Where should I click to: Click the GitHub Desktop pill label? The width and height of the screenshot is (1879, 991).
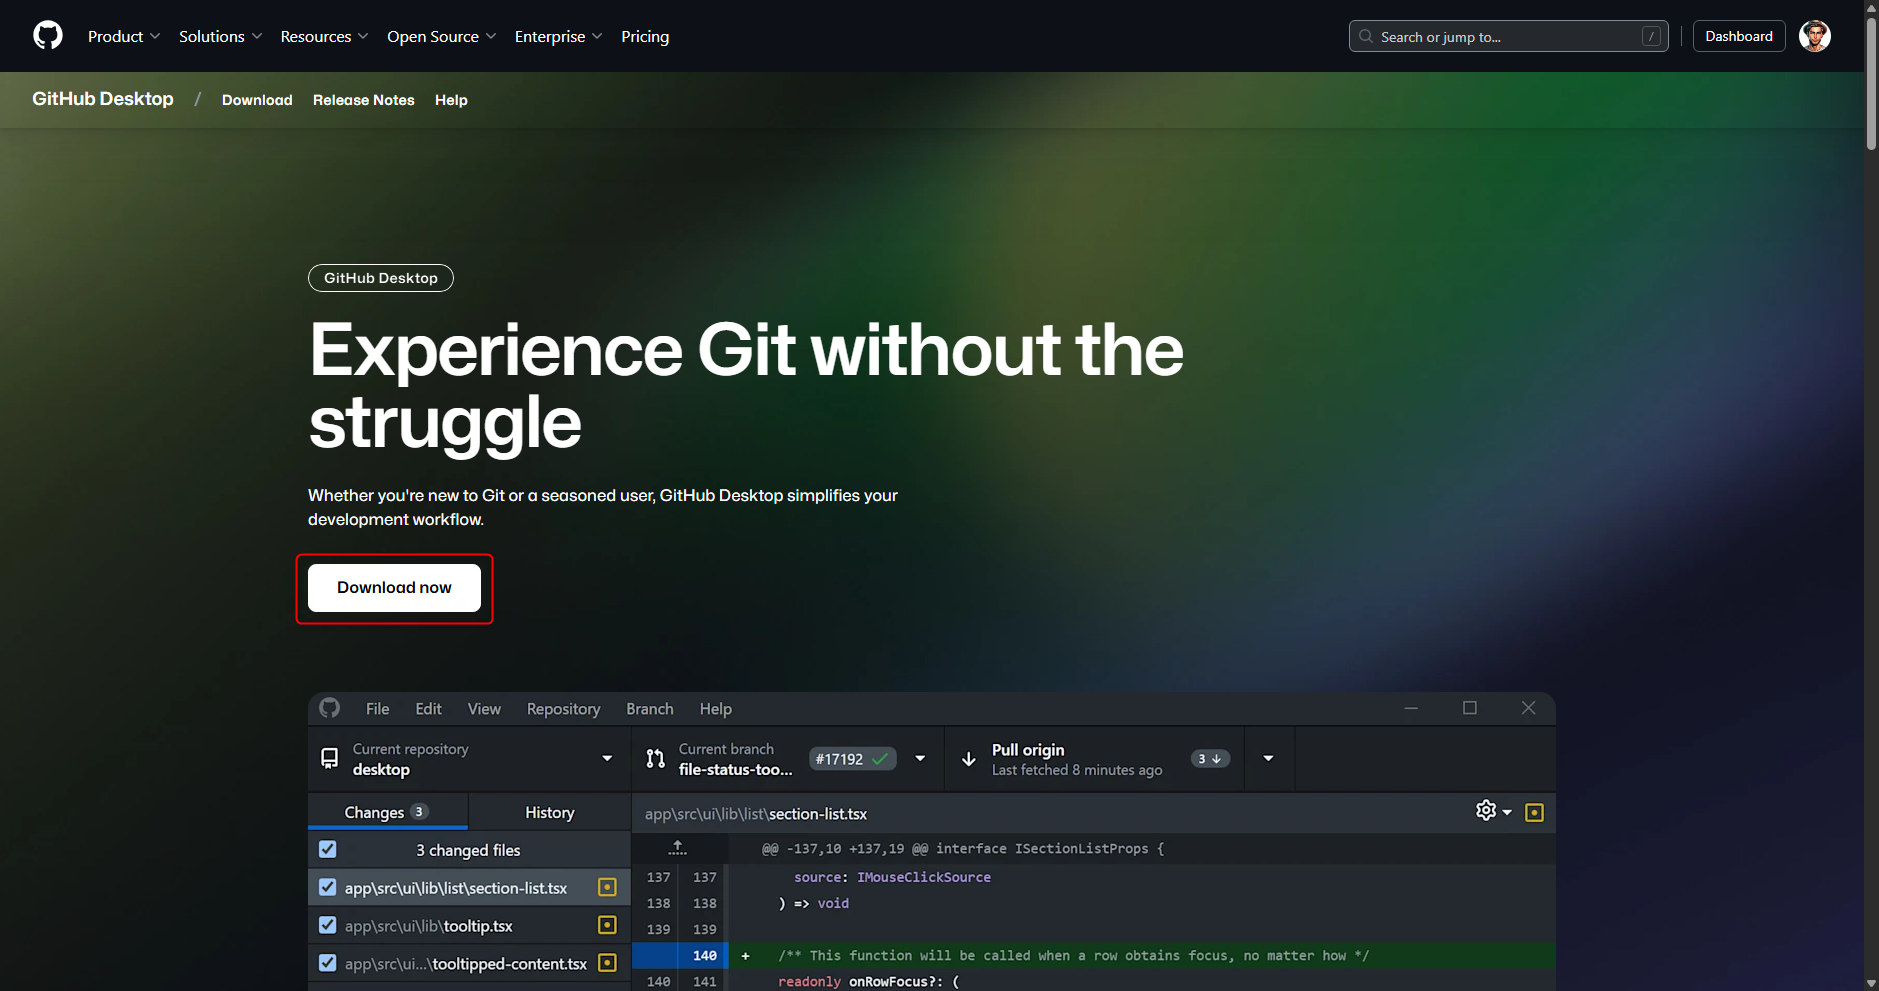(x=381, y=278)
